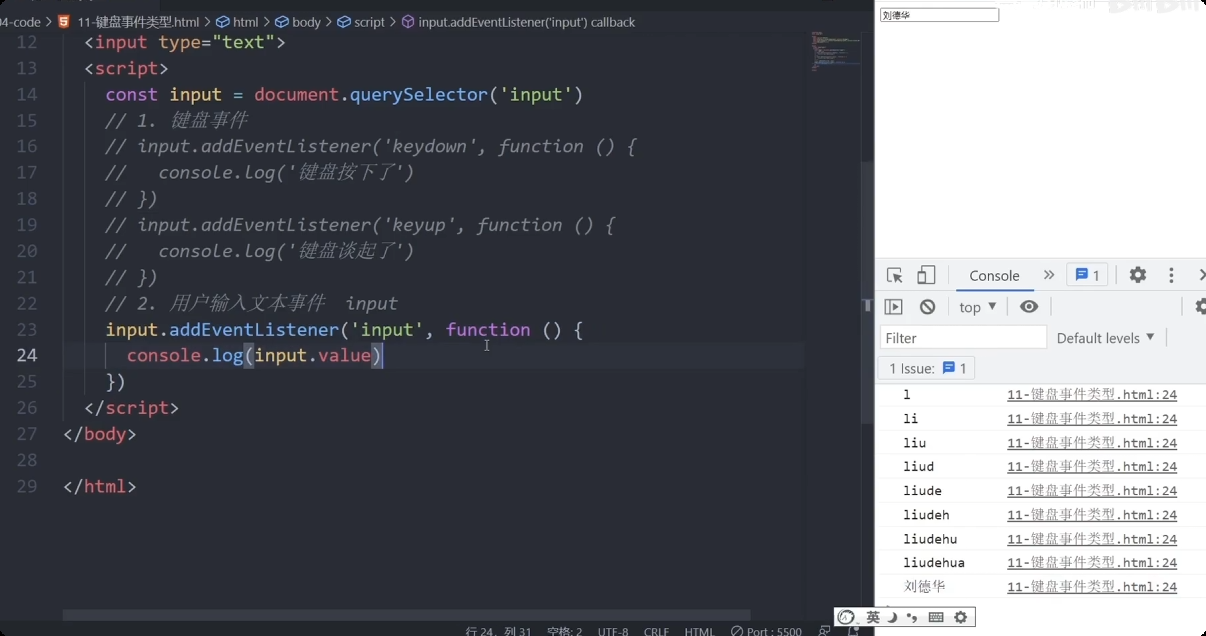Click 'console' on line 24
This screenshot has width=1206, height=636.
coord(164,355)
